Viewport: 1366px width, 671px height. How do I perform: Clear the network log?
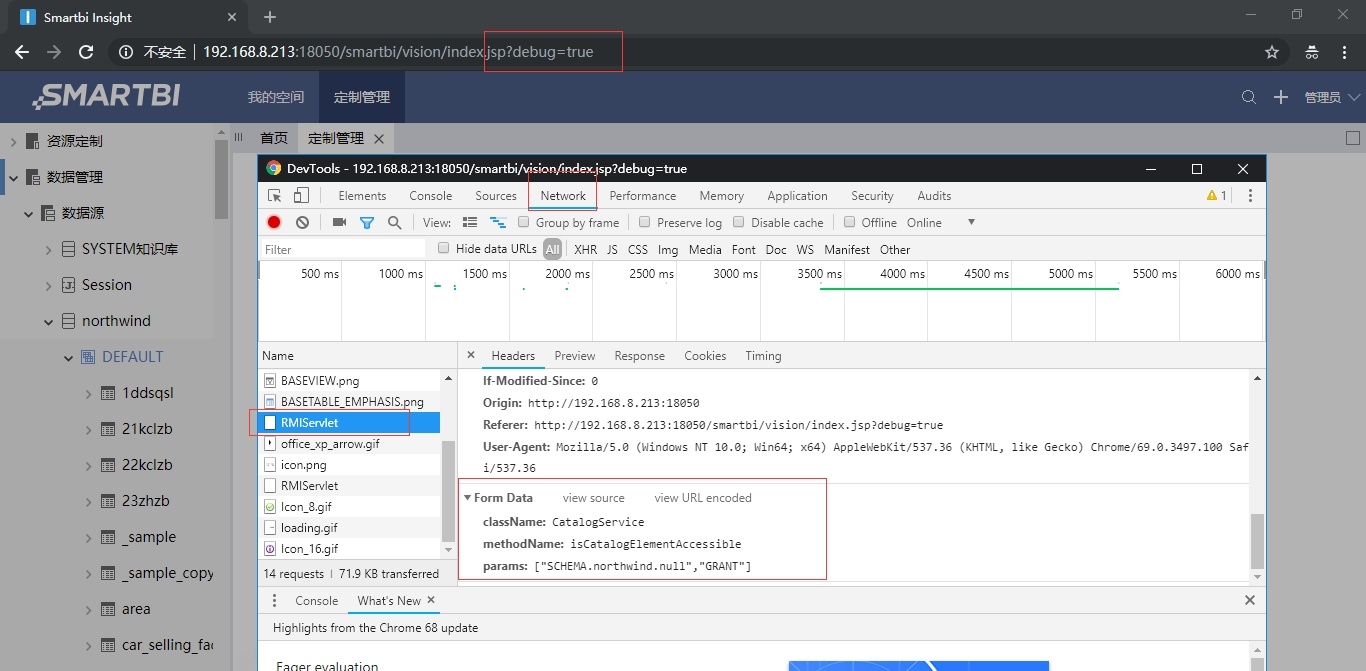[x=302, y=222]
